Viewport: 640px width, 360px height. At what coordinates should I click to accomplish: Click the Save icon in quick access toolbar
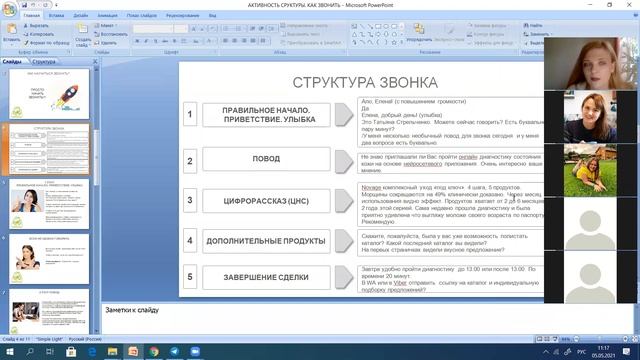24,5
